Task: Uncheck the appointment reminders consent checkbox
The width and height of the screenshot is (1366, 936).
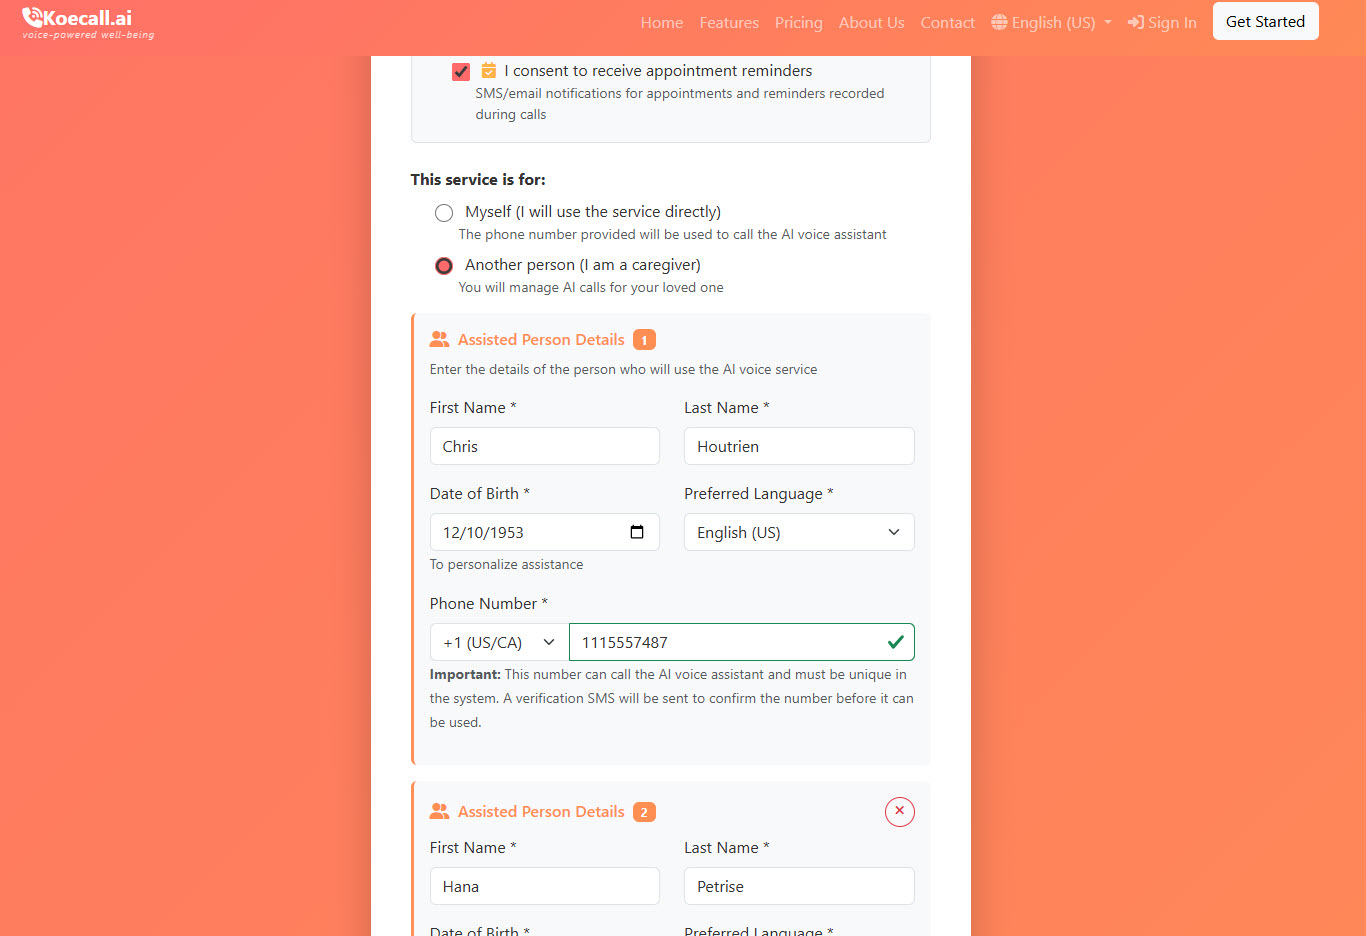Action: pos(461,71)
